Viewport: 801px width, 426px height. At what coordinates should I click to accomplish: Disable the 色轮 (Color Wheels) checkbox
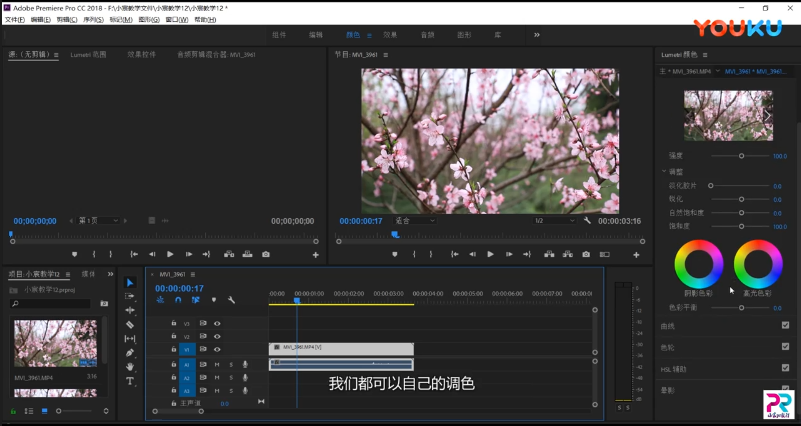pyautogui.click(x=785, y=346)
